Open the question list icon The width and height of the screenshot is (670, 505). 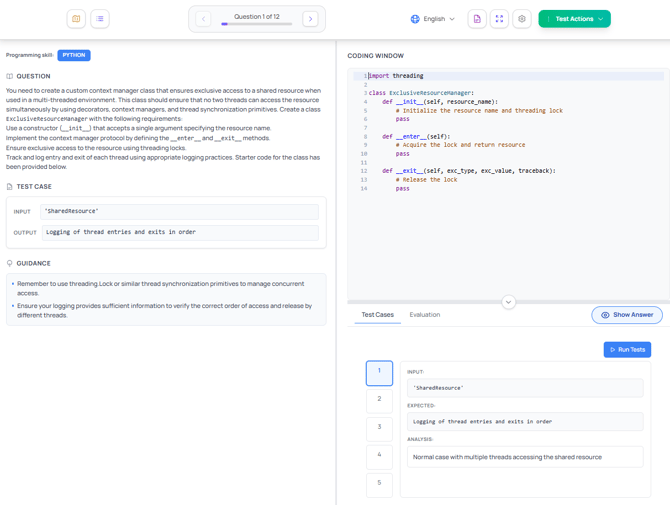pyautogui.click(x=100, y=19)
